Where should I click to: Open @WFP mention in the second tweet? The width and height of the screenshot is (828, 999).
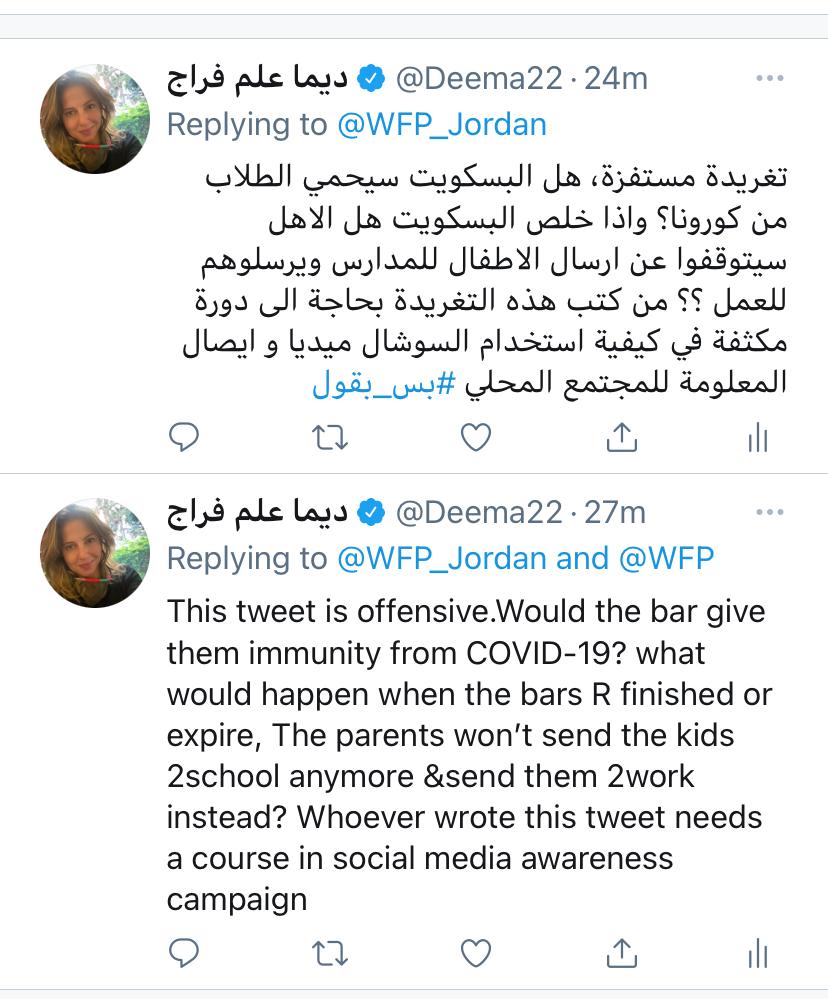[x=666, y=558]
